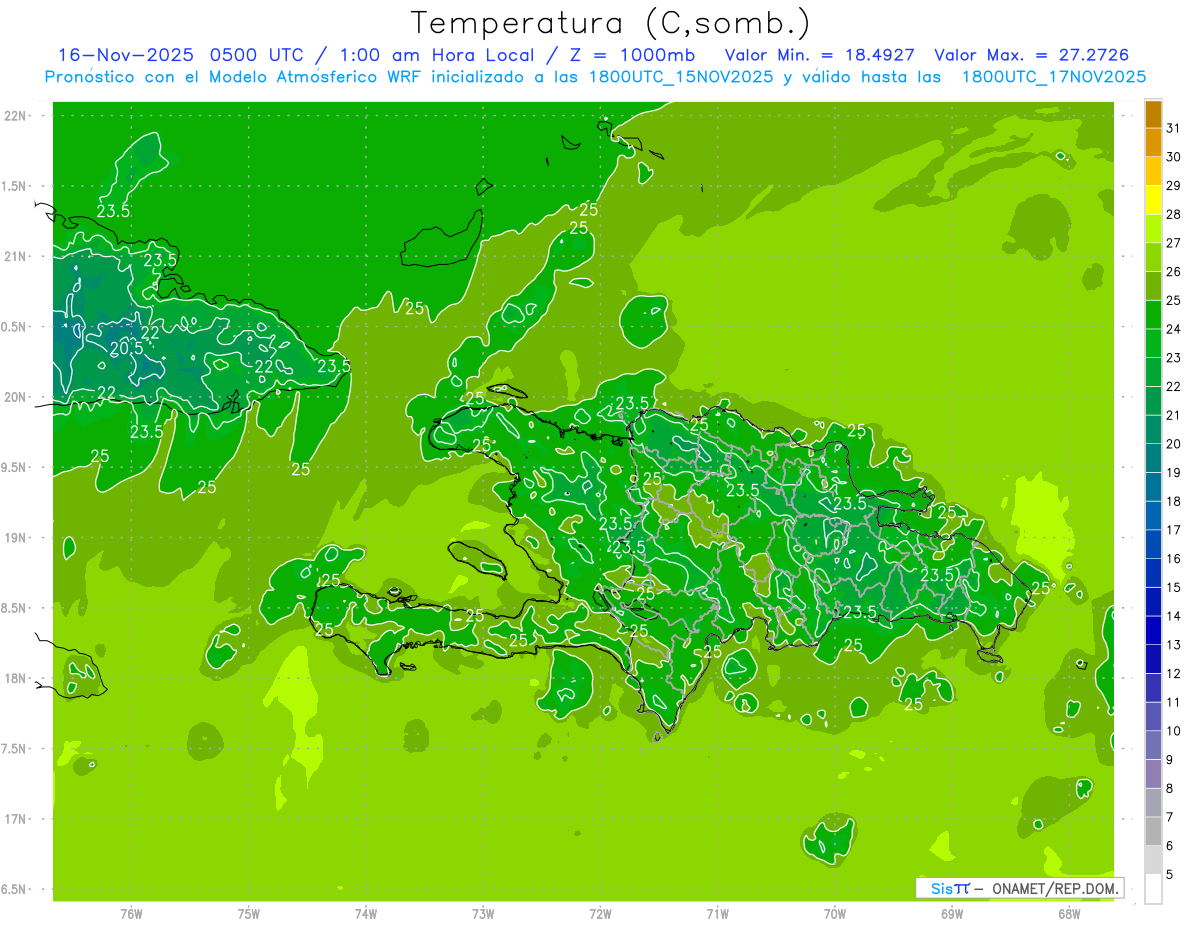Pick the teal swatch between 19 and 20
The height and width of the screenshot is (927, 1200).
[x=1153, y=458]
